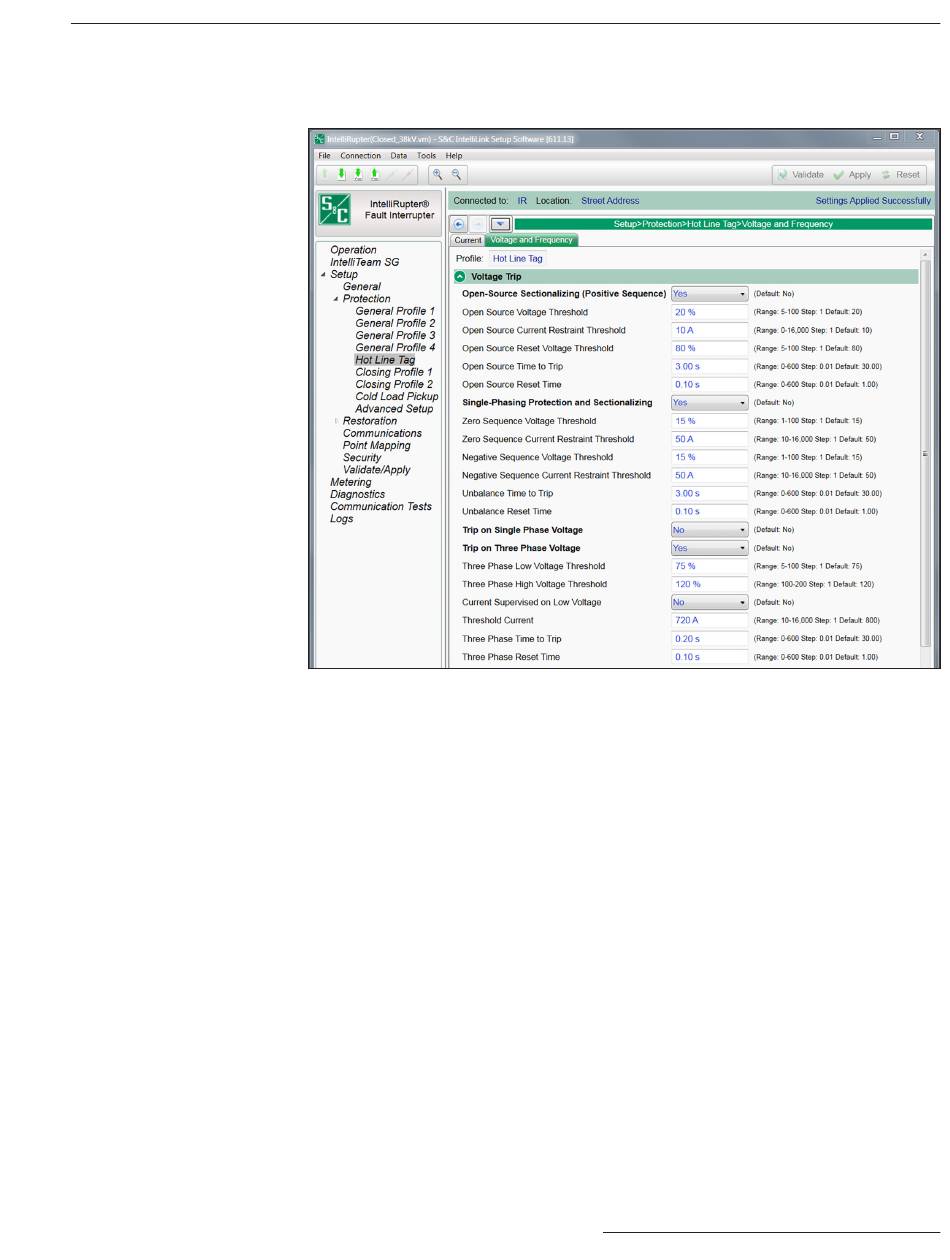Select Communications in the tree
Viewport: 950px width, 1260px height.
pos(382,433)
